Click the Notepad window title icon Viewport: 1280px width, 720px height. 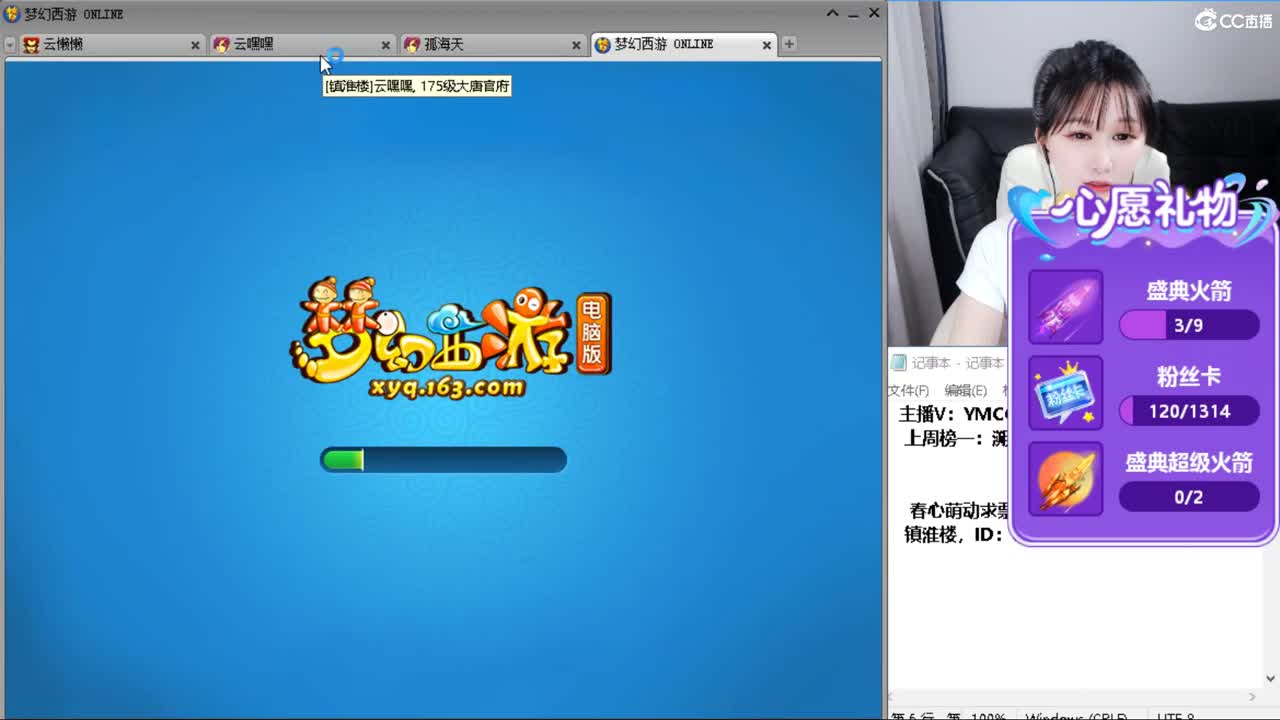tap(899, 363)
